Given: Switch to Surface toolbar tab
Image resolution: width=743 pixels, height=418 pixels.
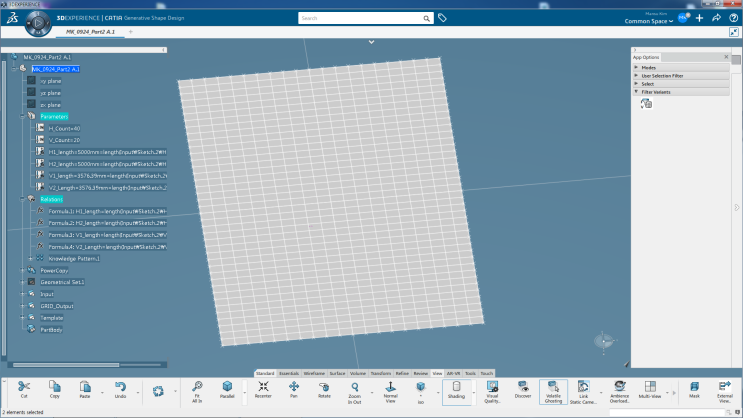Looking at the screenshot, I should click(337, 373).
